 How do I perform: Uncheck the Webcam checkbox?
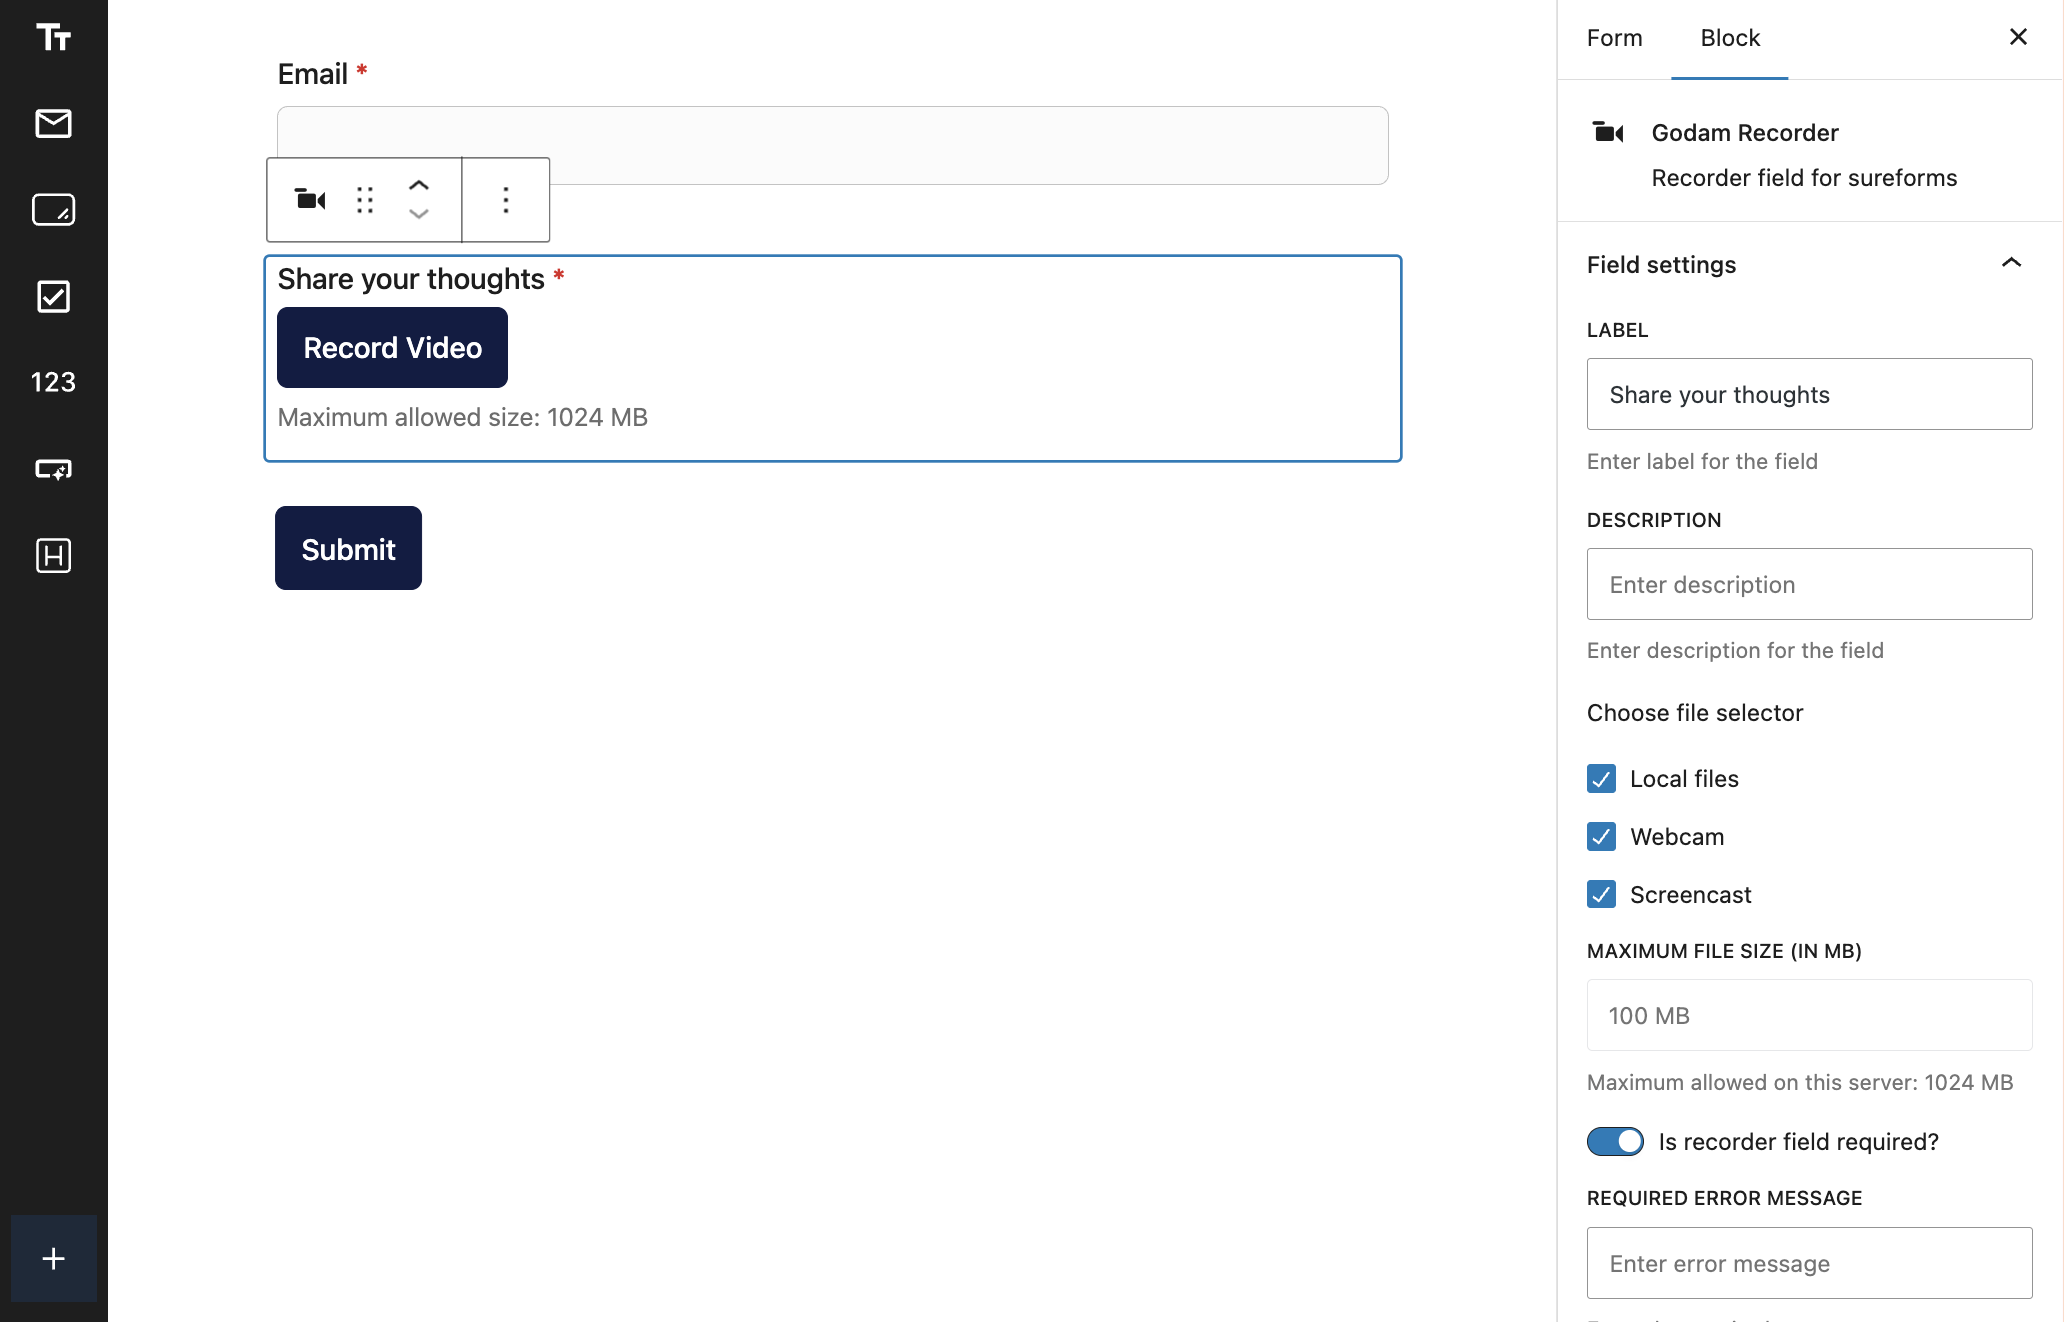[x=1601, y=837]
